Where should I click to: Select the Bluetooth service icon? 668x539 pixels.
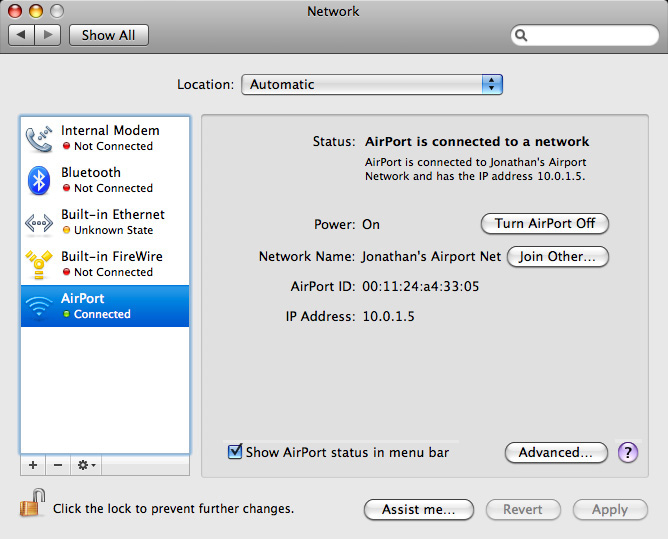(x=39, y=180)
